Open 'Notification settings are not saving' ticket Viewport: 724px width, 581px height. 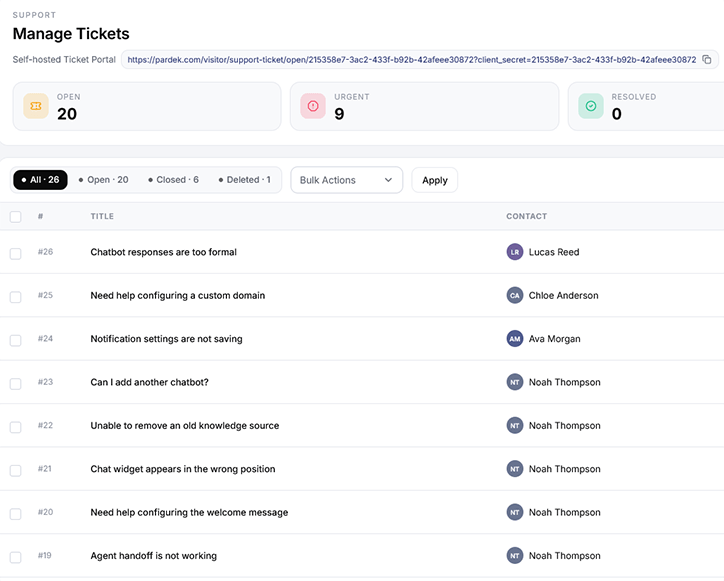pos(166,339)
